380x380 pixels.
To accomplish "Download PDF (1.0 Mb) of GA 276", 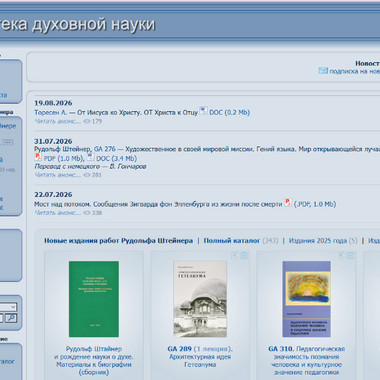I will [x=63, y=159].
